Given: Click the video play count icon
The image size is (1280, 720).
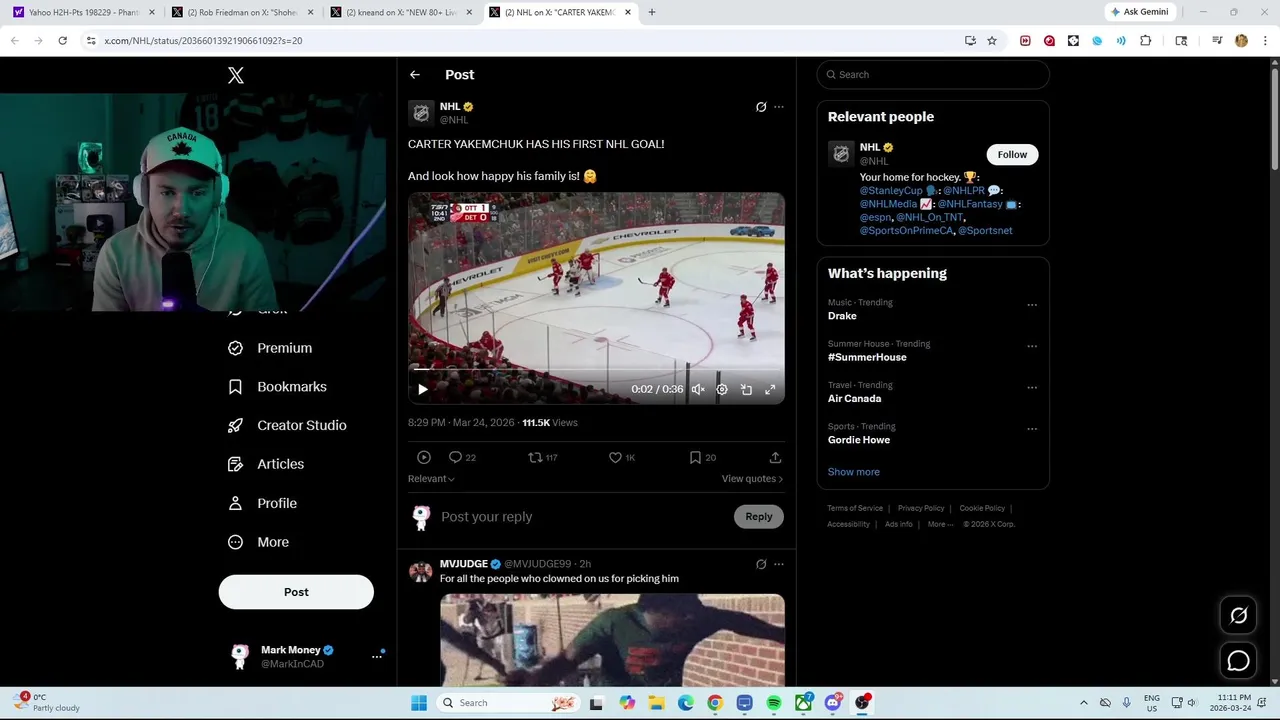Looking at the screenshot, I should (424, 457).
